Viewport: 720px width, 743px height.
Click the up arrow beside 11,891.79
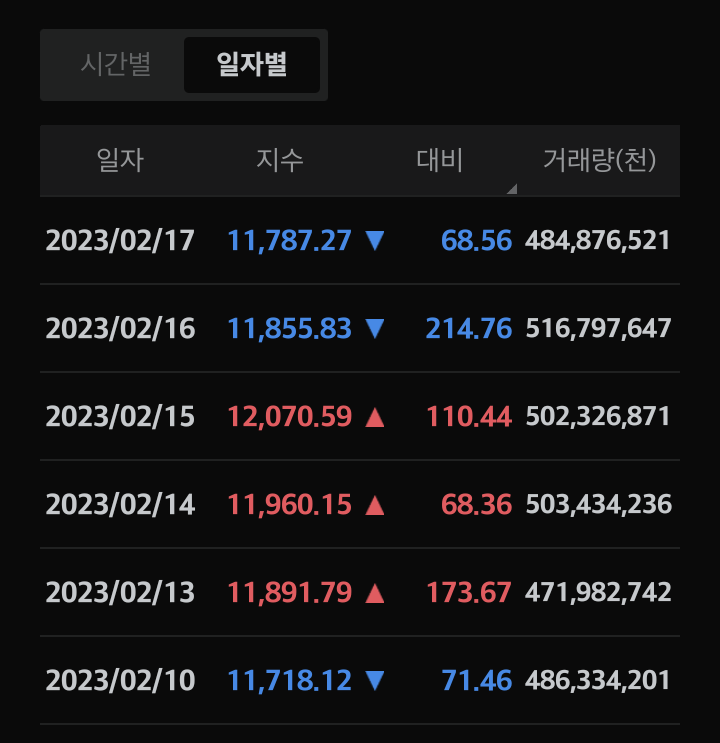(x=375, y=593)
